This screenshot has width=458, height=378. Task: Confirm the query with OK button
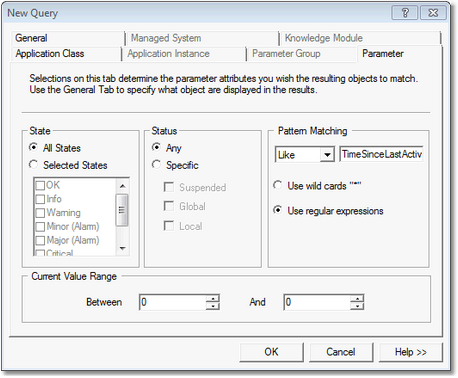pyautogui.click(x=271, y=352)
